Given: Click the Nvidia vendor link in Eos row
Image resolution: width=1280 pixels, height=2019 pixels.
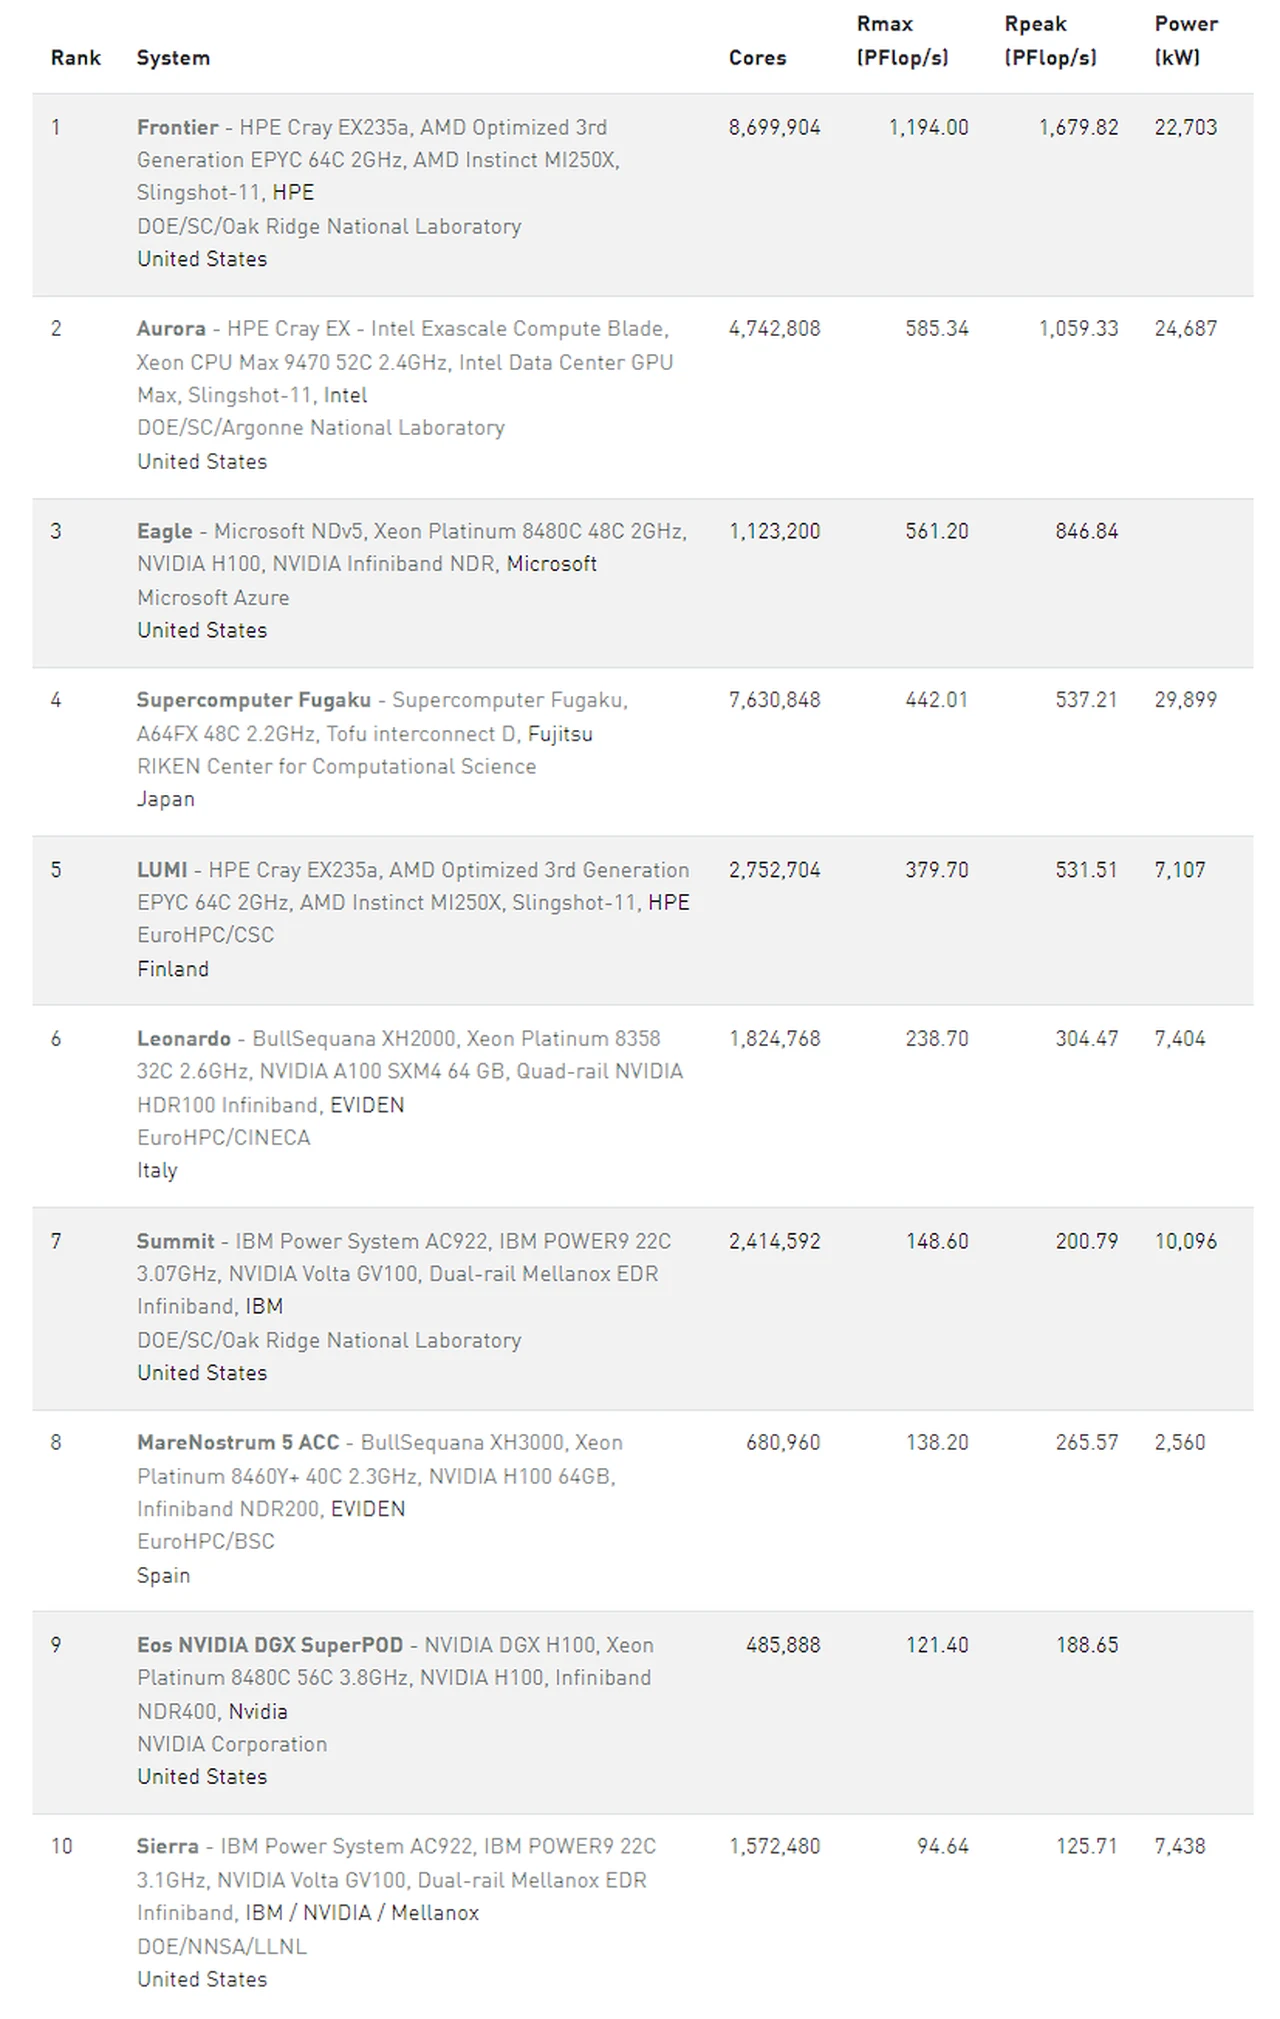Looking at the screenshot, I should [x=258, y=1711].
